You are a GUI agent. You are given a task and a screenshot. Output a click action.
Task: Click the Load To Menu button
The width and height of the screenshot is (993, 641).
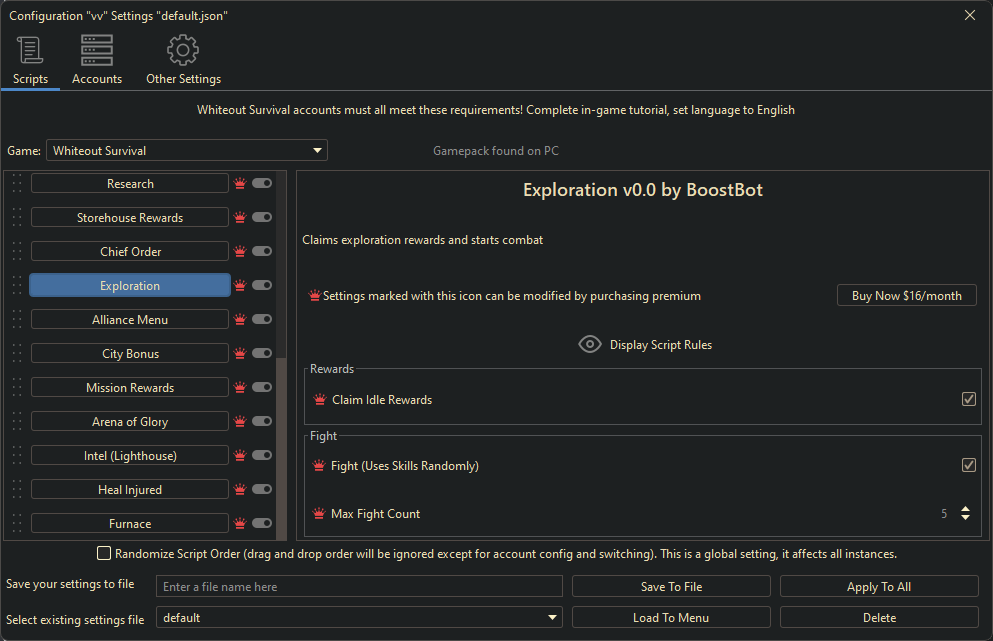671,618
